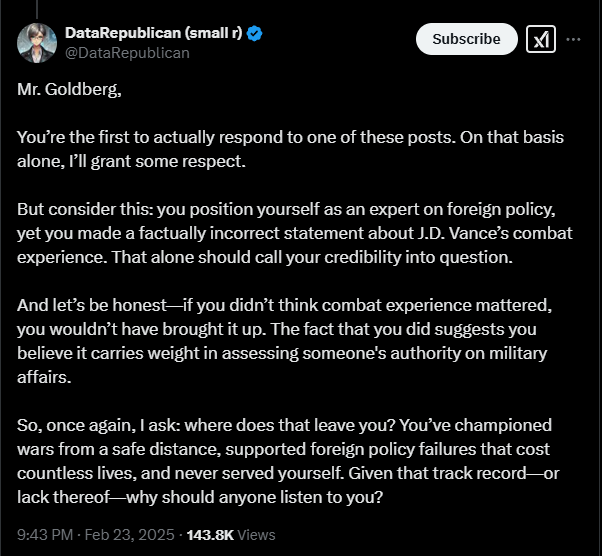Screen dimensions: 602x556
Task: Click the "And let's be honest" paragraph
Action: (284, 341)
